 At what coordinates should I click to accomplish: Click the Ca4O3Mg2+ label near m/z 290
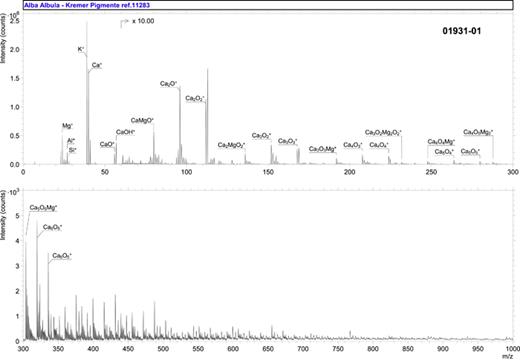(478, 133)
